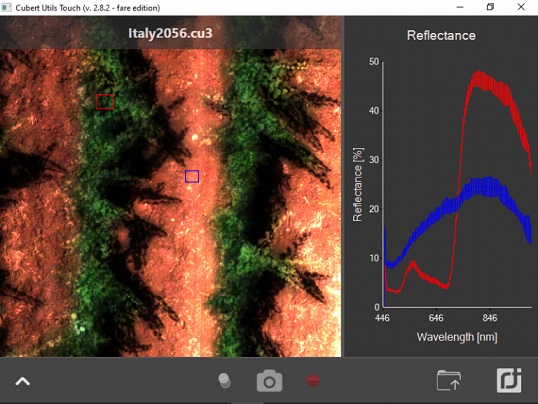The image size is (538, 404).
Task: Click the Cubert logo icon
Action: (509, 380)
